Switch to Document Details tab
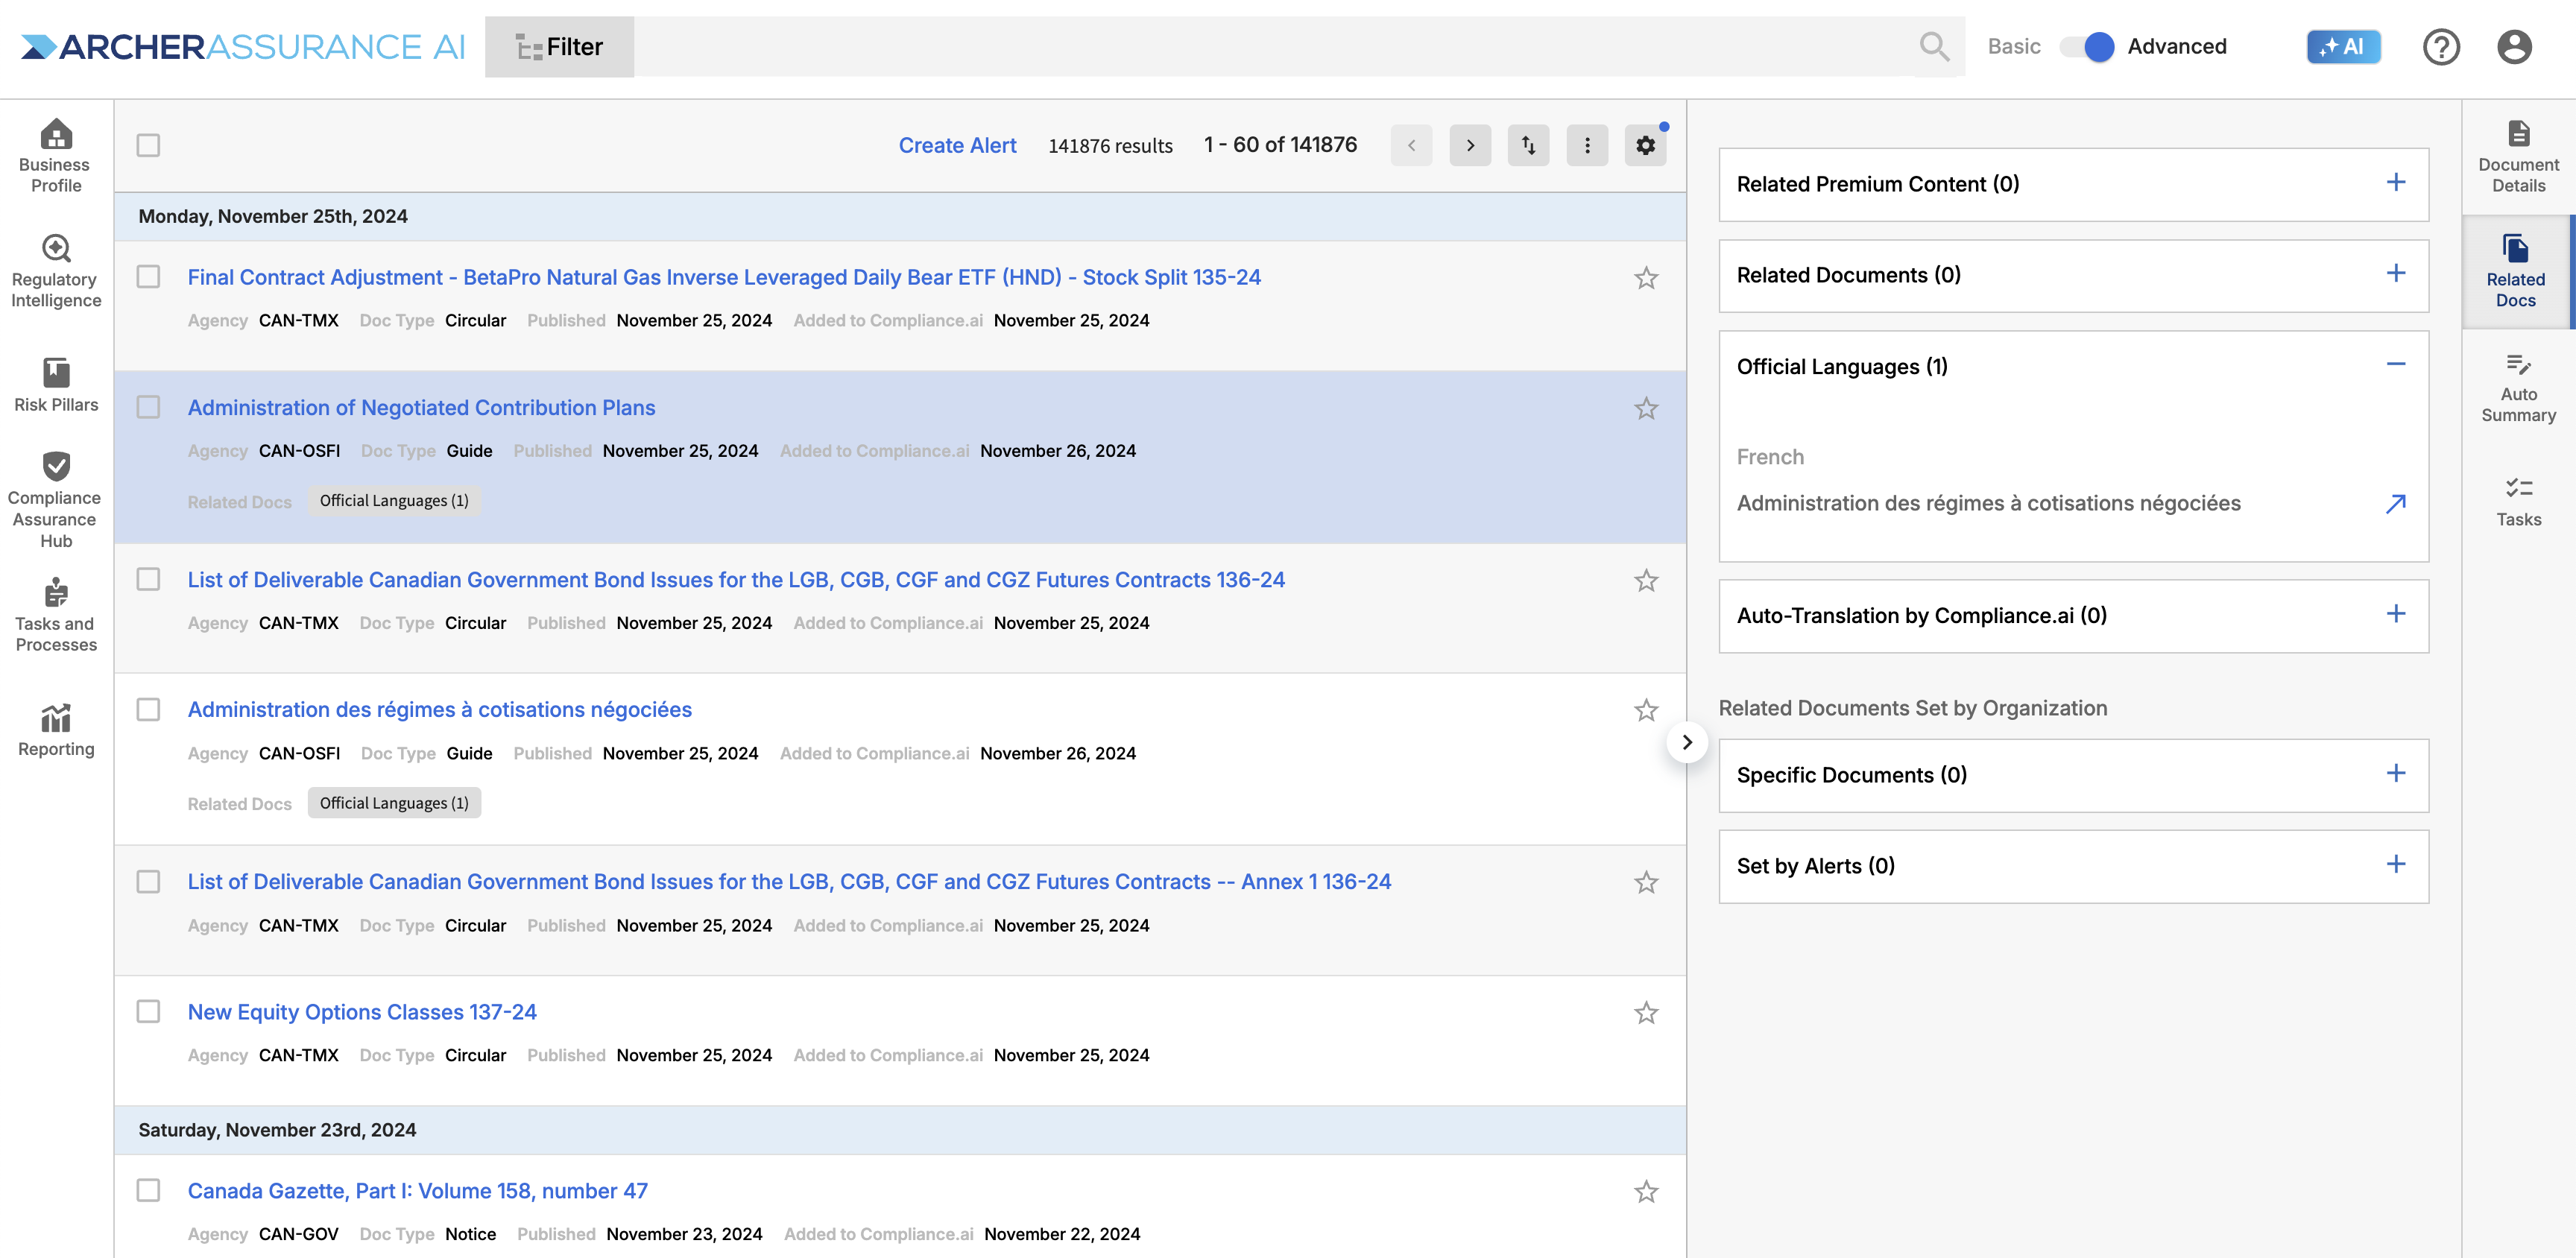The image size is (2576, 1258). 2518,156
